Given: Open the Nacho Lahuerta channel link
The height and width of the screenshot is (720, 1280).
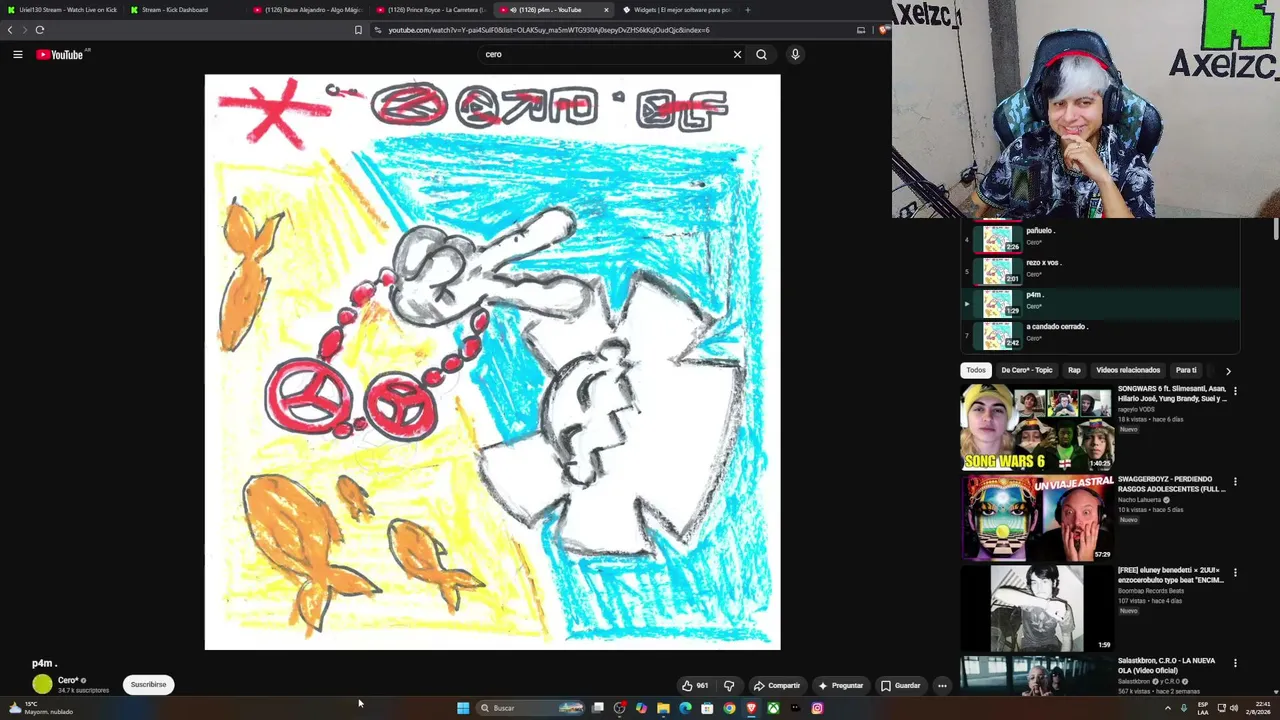Looking at the screenshot, I should [1140, 500].
